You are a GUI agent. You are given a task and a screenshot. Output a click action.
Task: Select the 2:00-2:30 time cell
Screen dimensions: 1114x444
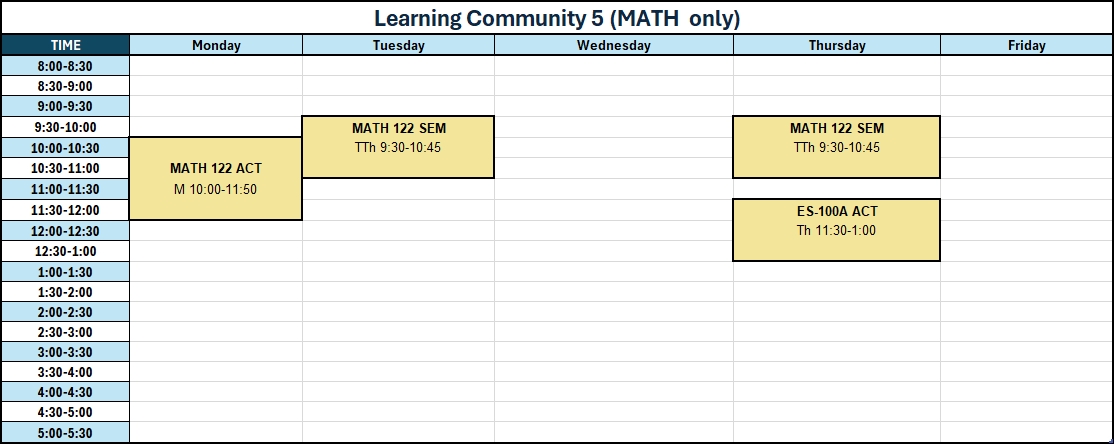pyautogui.click(x=65, y=312)
